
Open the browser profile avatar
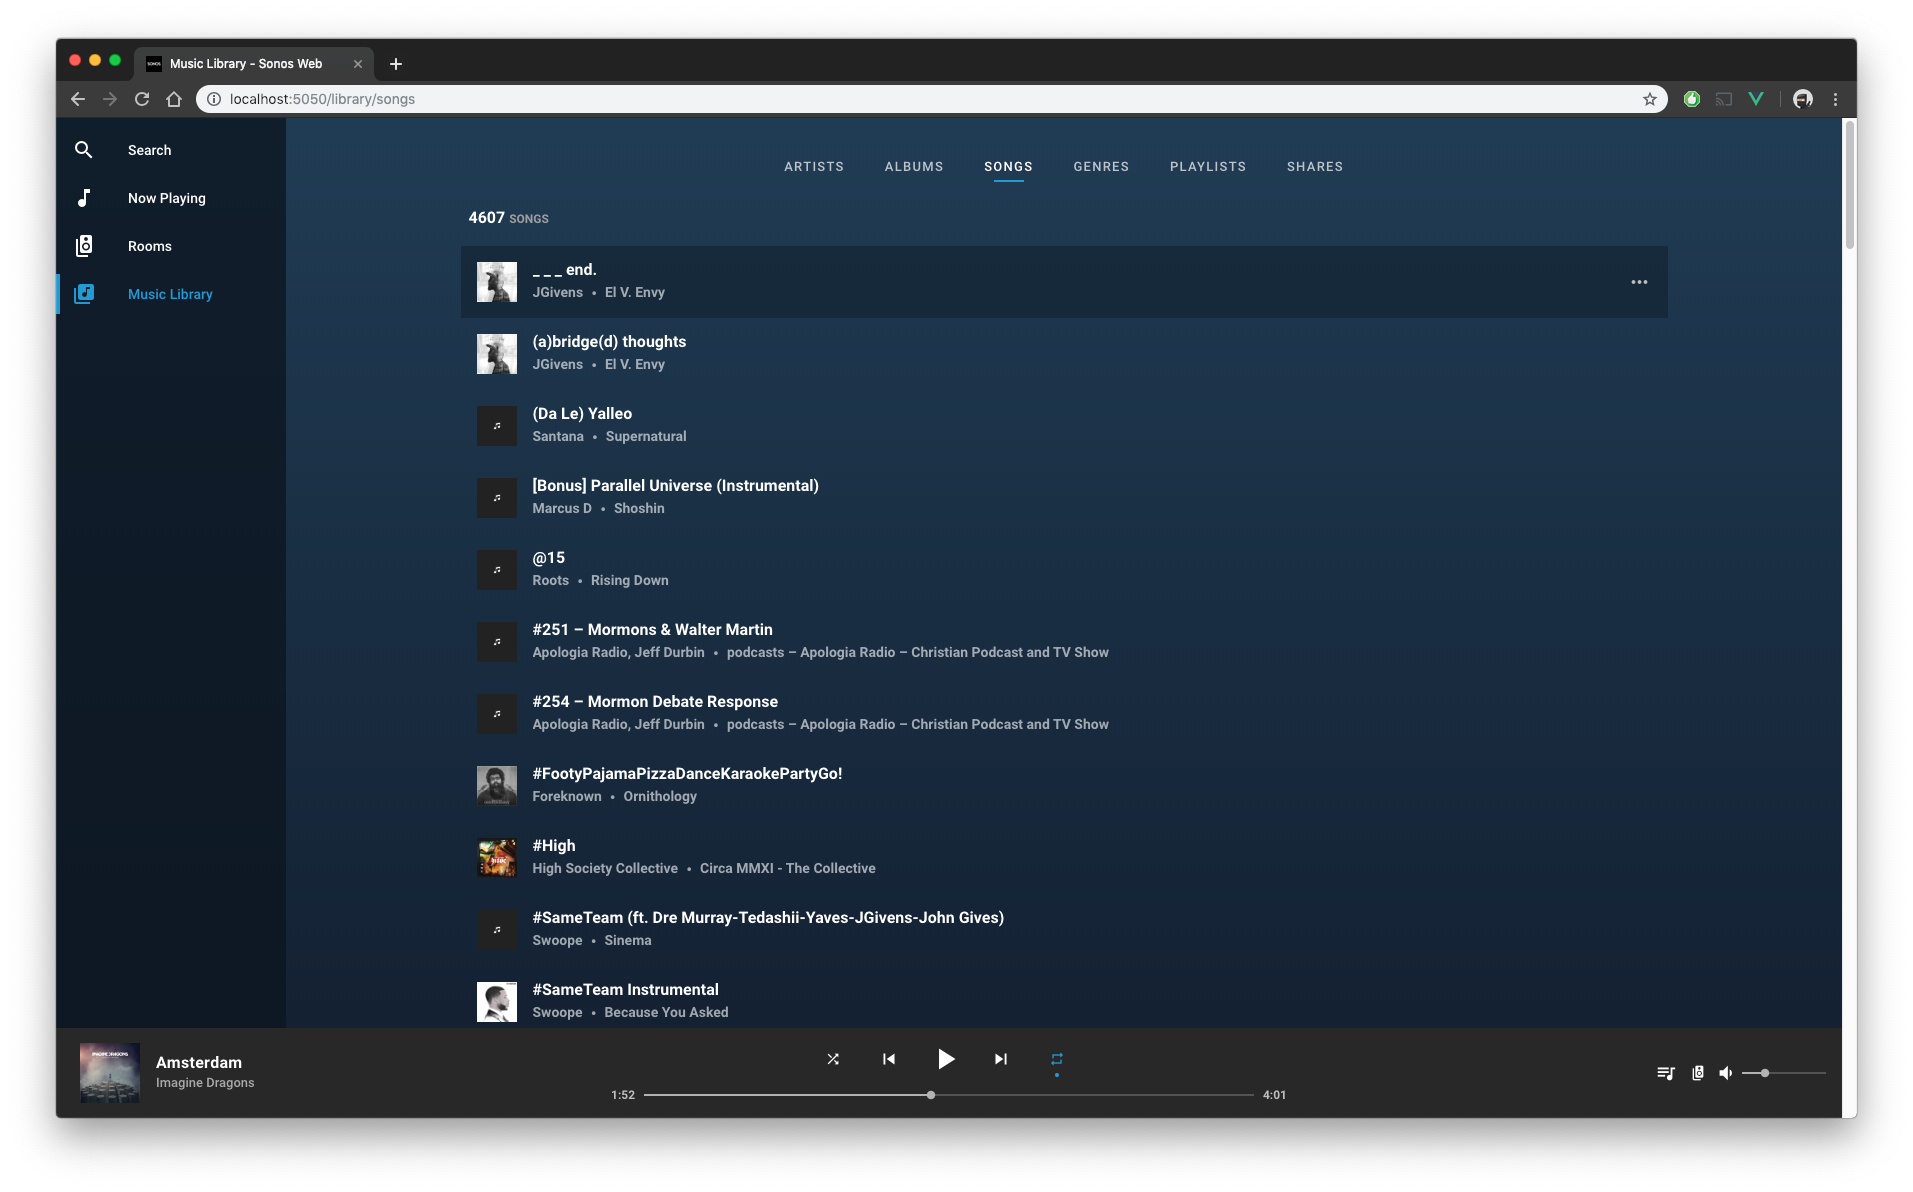pos(1803,99)
